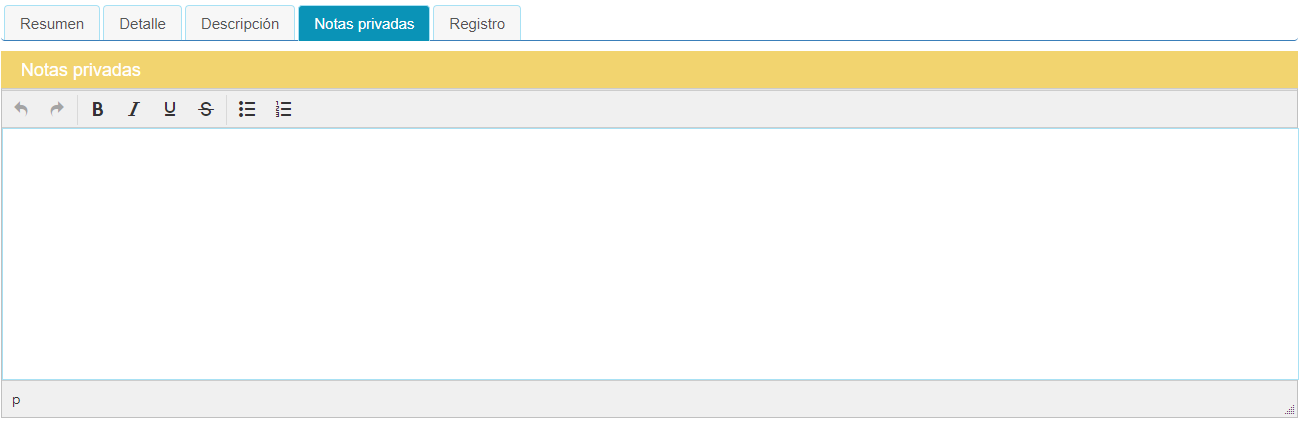Viewport: 1304px width, 423px height.
Task: Click the empty status bar area beside "p"
Action: [650, 400]
